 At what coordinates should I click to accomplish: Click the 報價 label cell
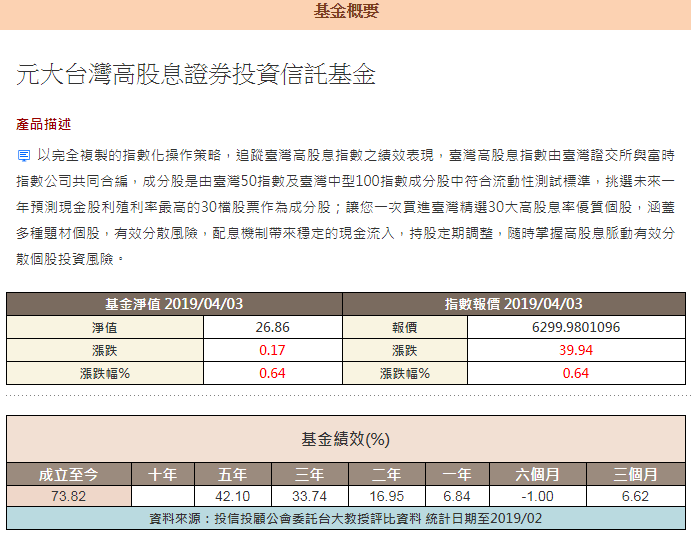405,327
